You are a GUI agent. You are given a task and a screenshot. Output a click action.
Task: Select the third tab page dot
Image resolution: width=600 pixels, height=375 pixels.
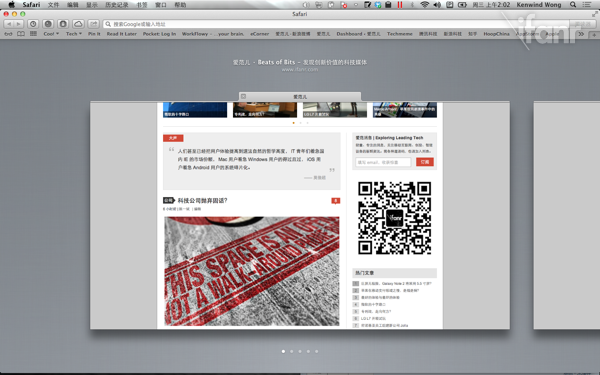[x=300, y=351]
